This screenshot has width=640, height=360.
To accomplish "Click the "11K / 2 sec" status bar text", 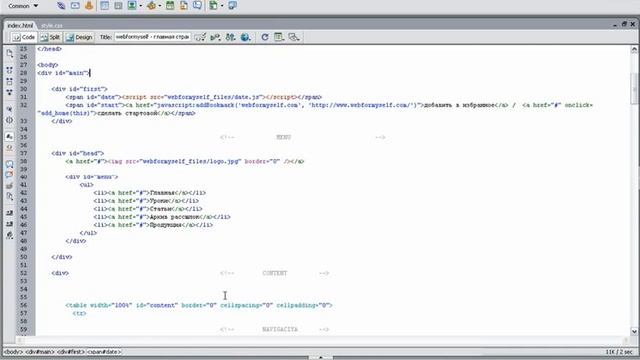I will click(x=619, y=352).
